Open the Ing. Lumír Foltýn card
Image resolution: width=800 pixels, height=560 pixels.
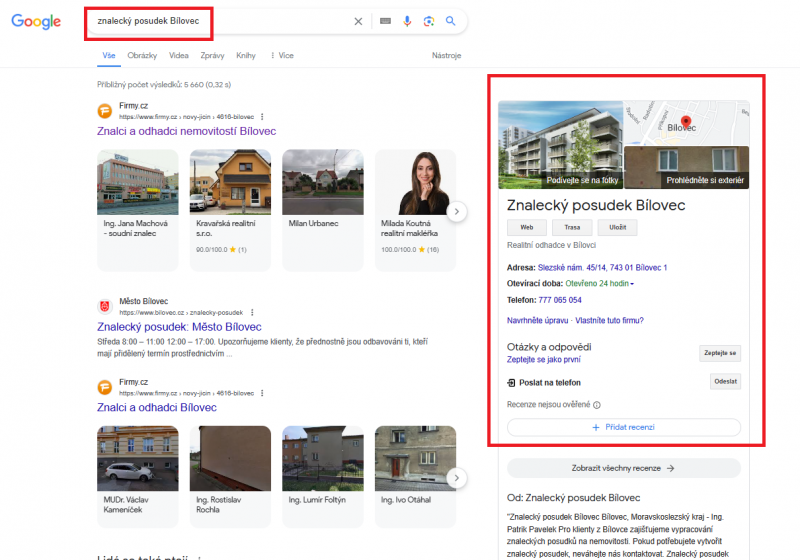point(322,477)
